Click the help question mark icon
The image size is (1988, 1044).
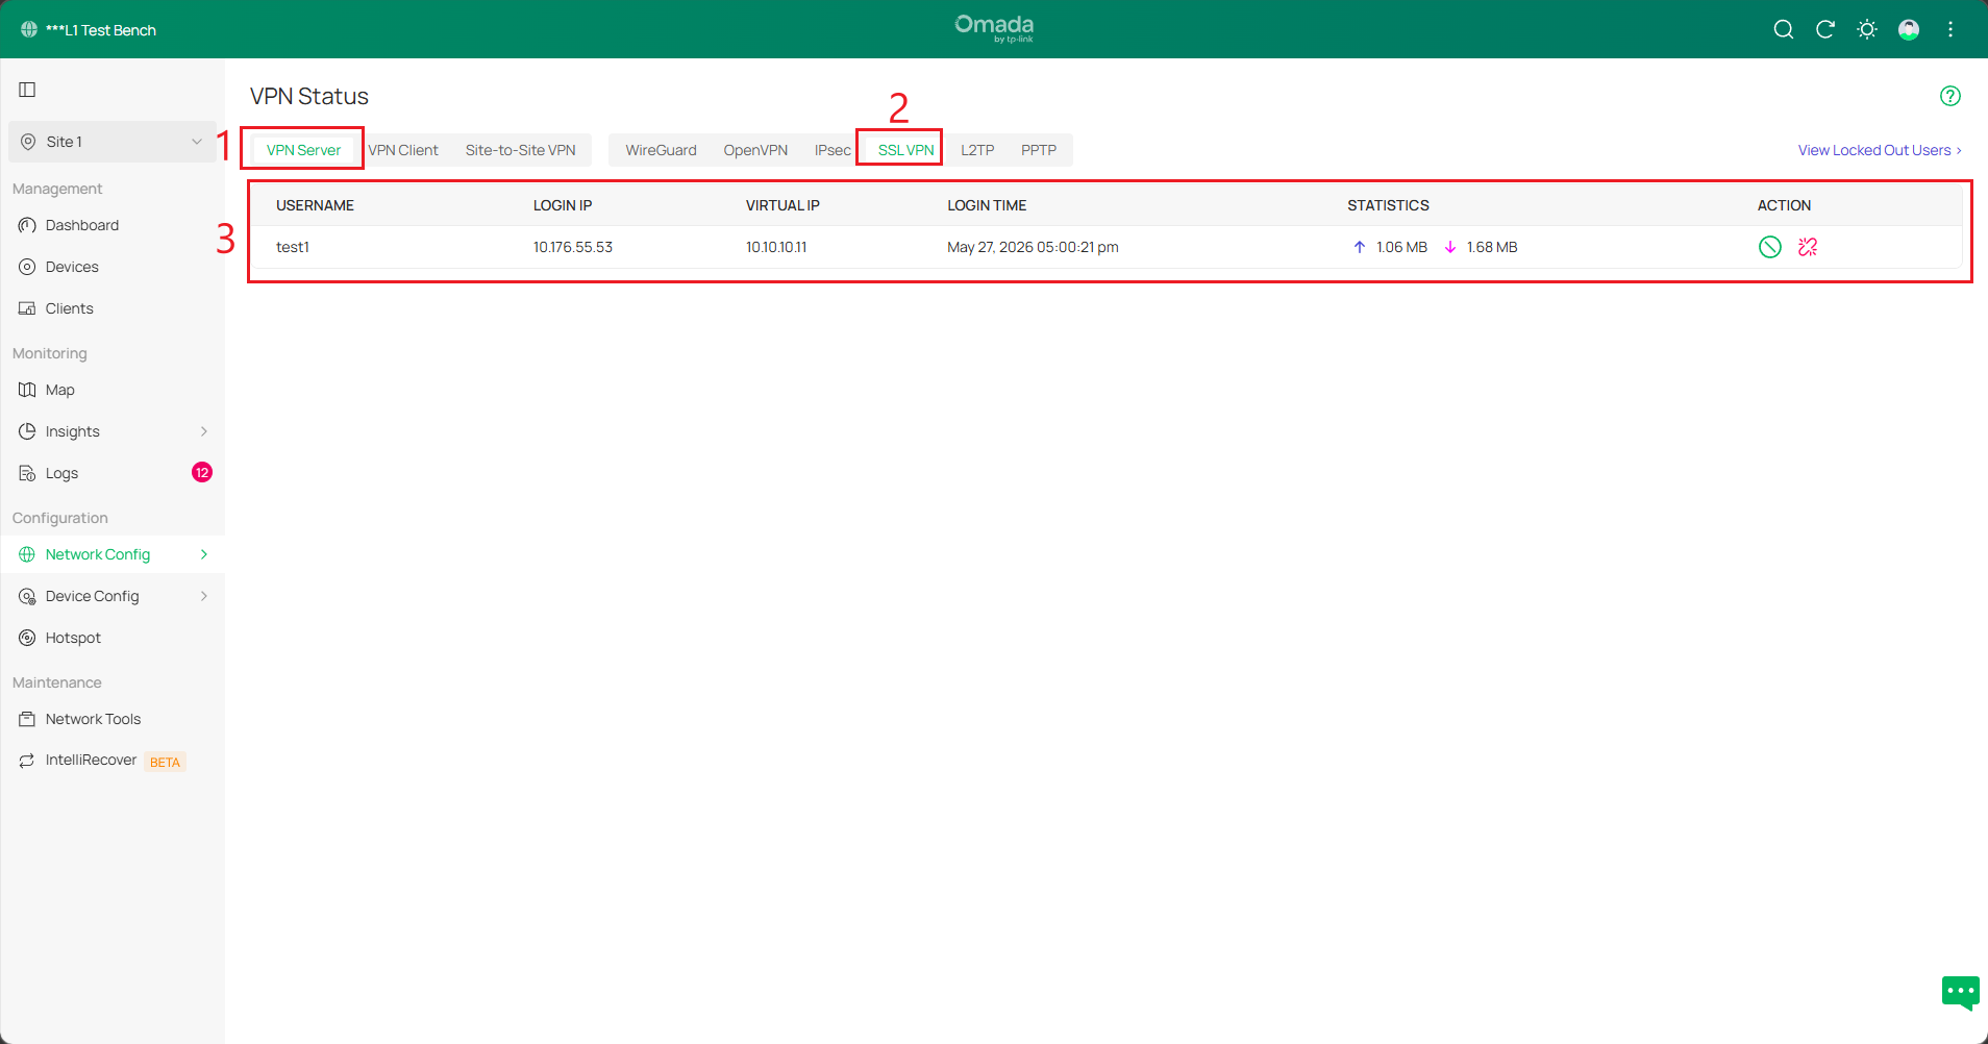click(x=1950, y=96)
